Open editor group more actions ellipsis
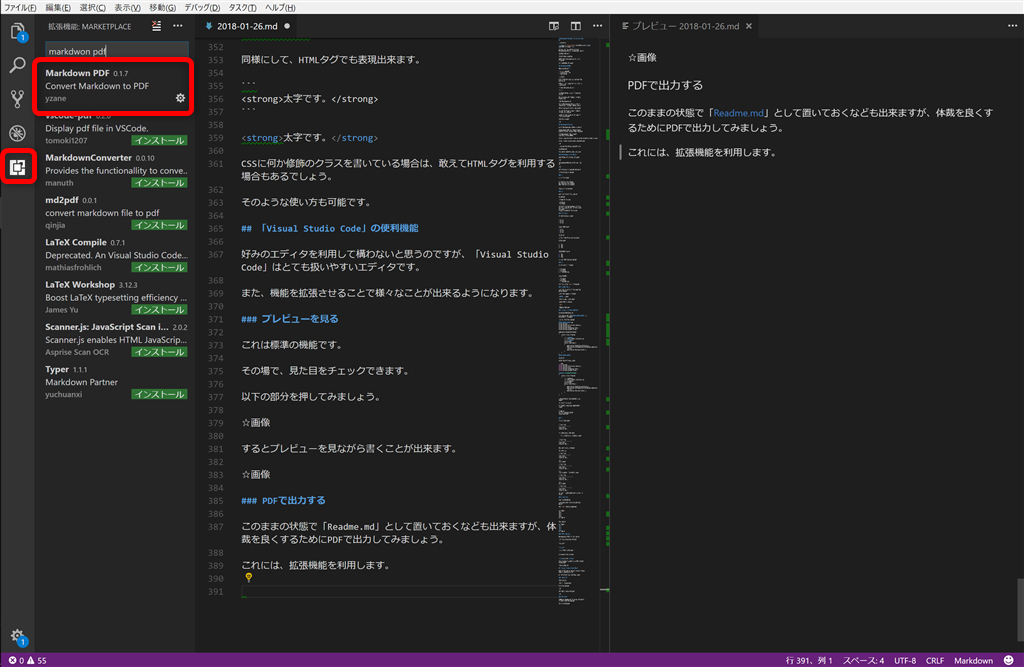The image size is (1024, 667). point(597,26)
